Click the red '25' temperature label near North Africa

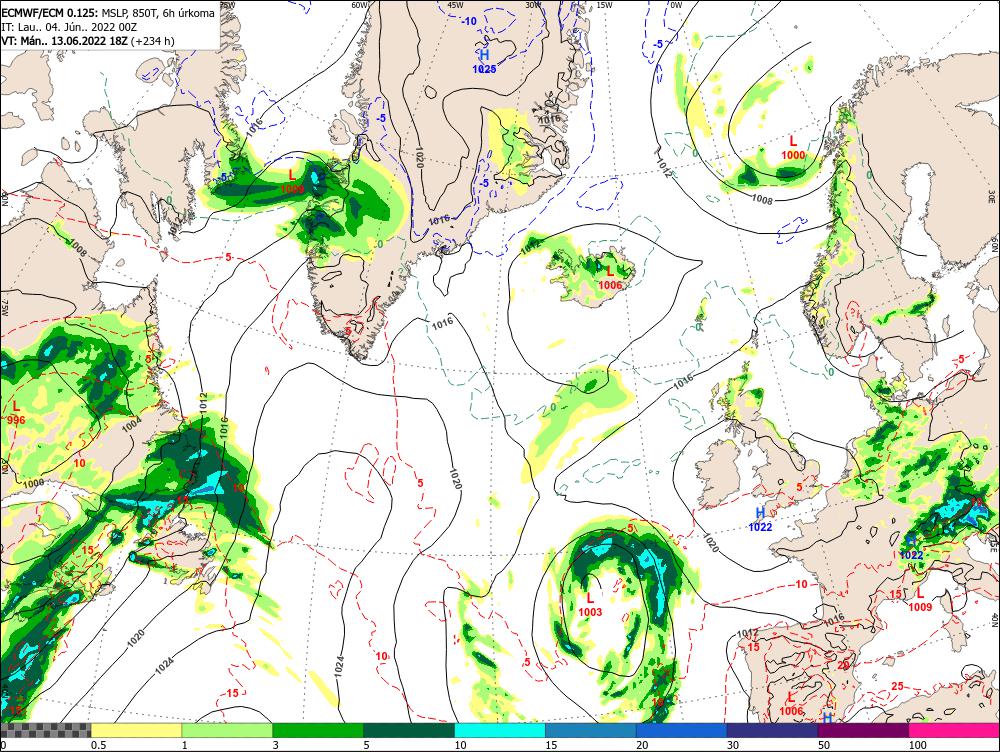897,686
